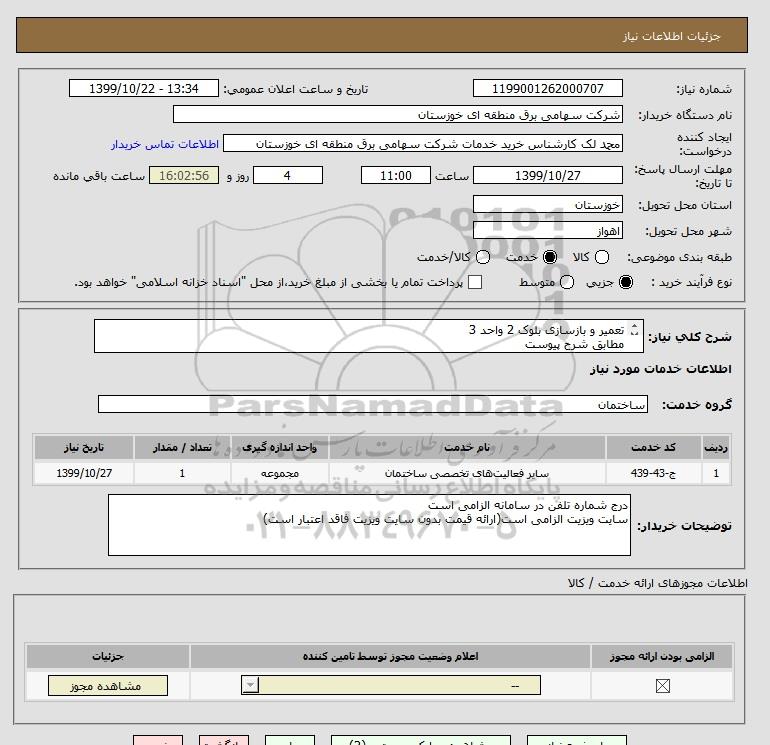
Task: Click the service group ساختمان field
Action: [373, 405]
